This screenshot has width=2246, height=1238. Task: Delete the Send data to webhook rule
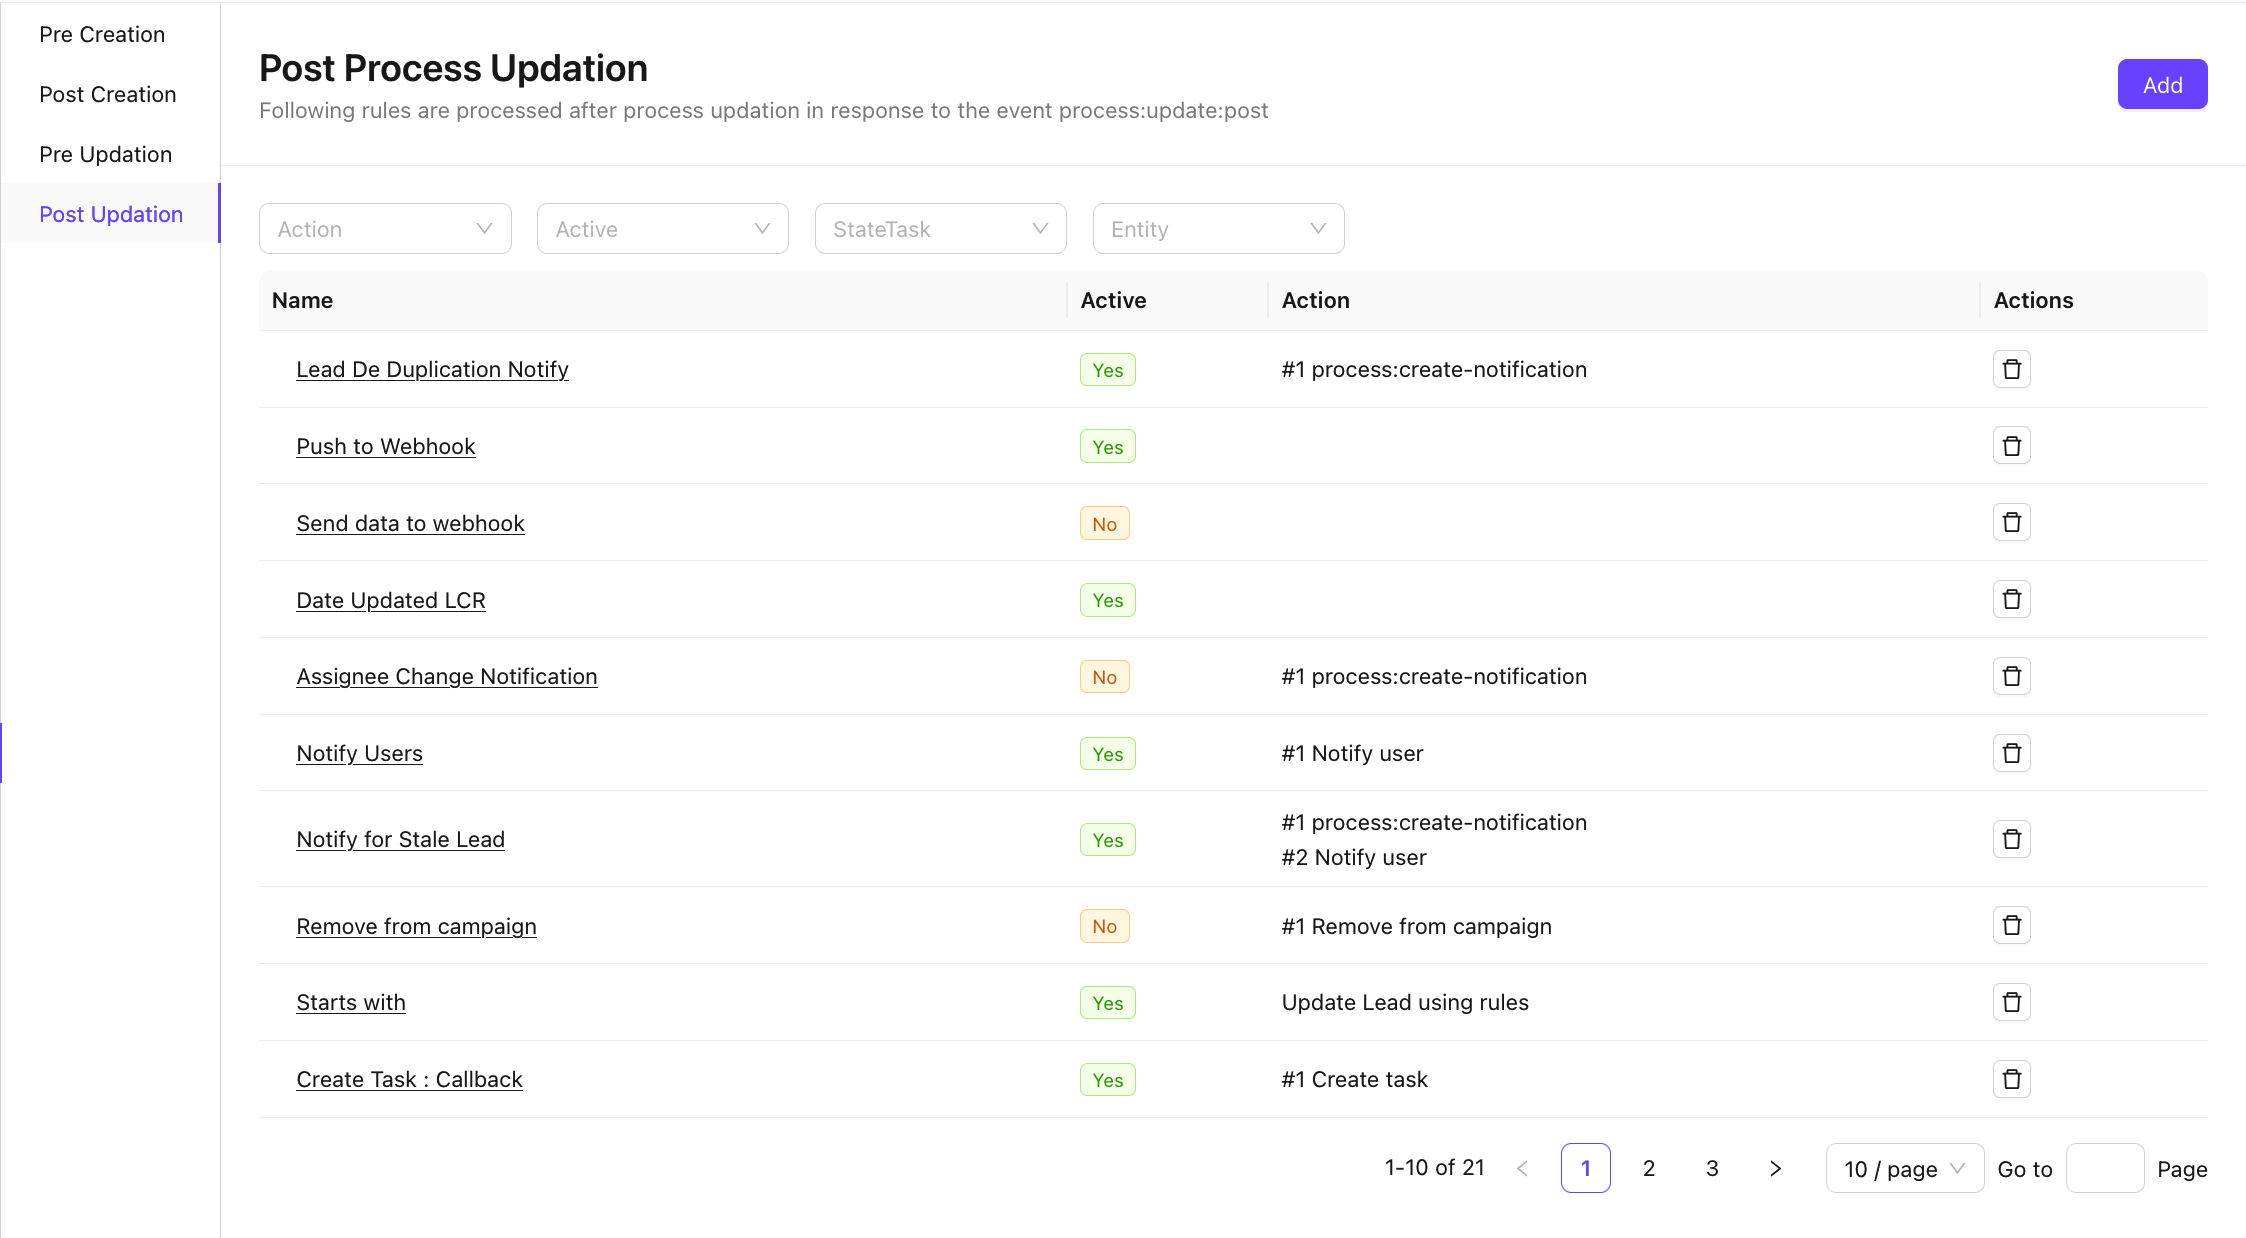(x=2011, y=523)
